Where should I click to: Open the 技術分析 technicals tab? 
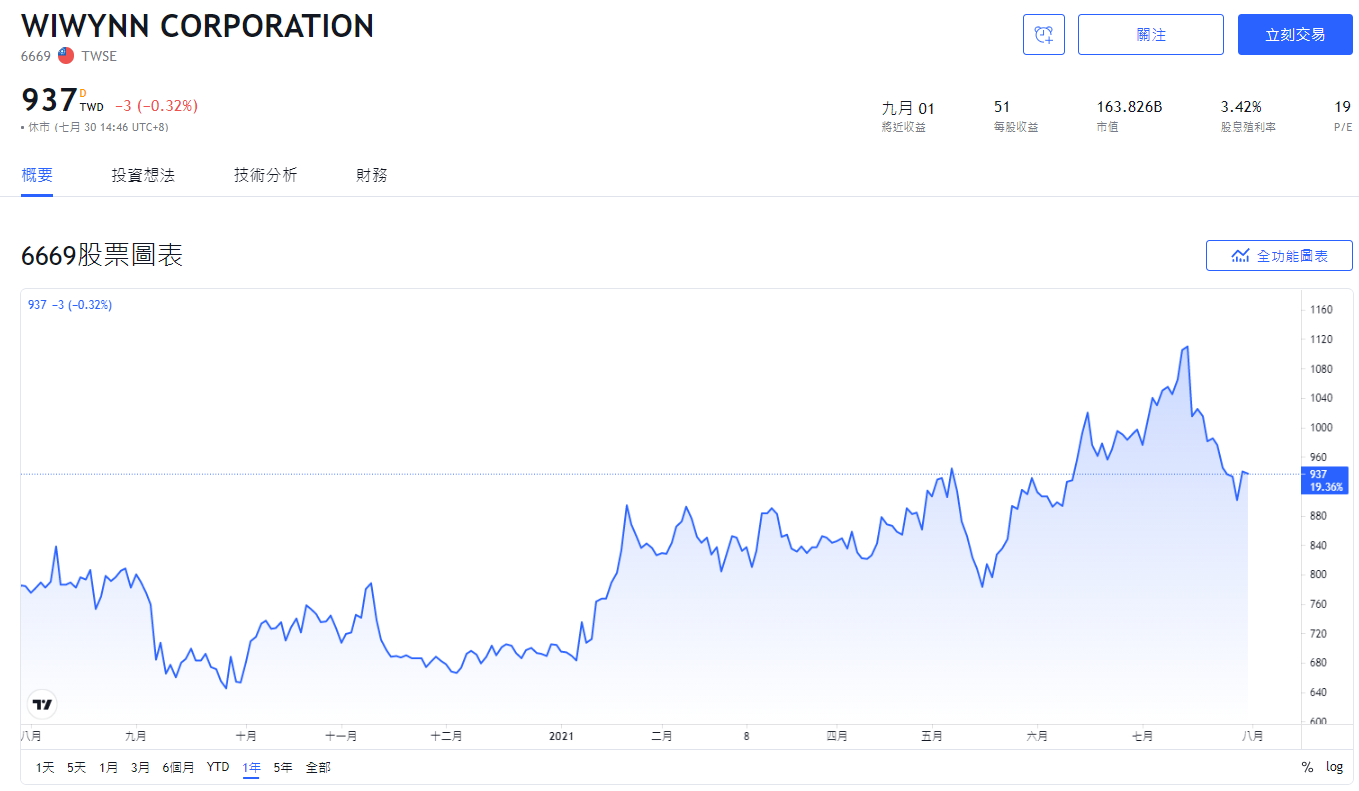click(265, 175)
